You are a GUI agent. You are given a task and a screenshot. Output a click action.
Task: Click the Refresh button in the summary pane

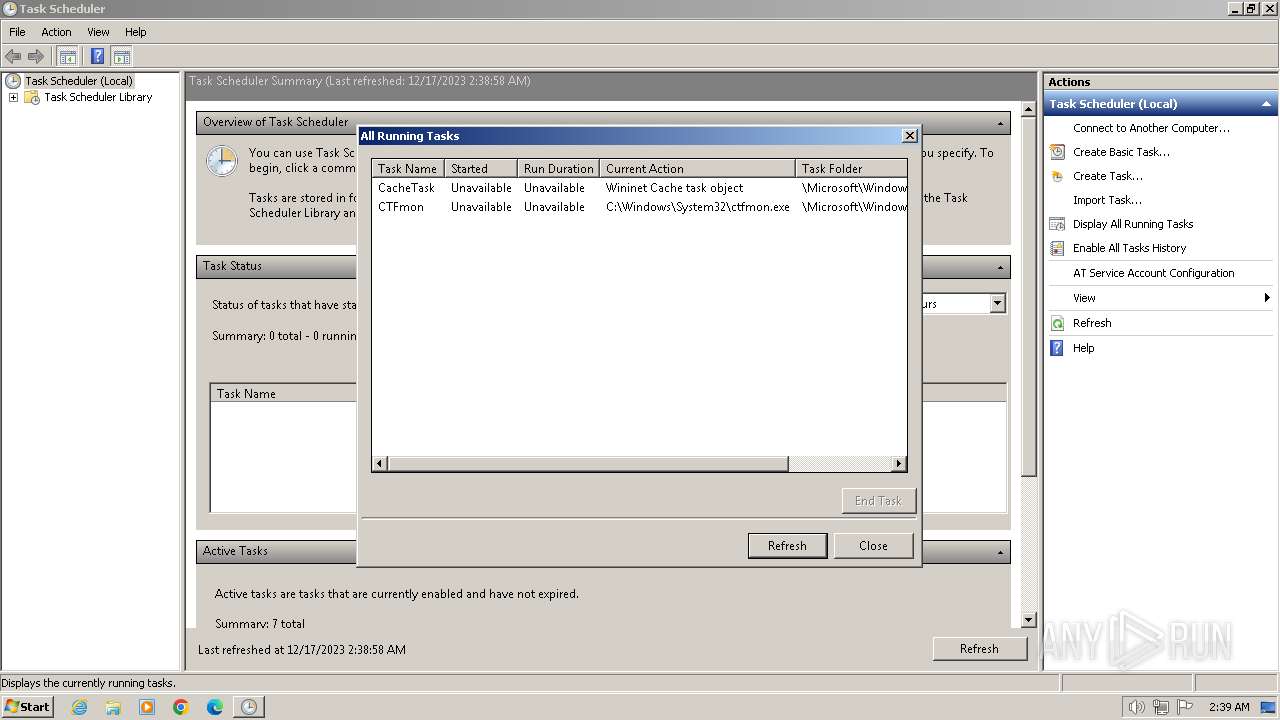pyautogui.click(x=979, y=649)
